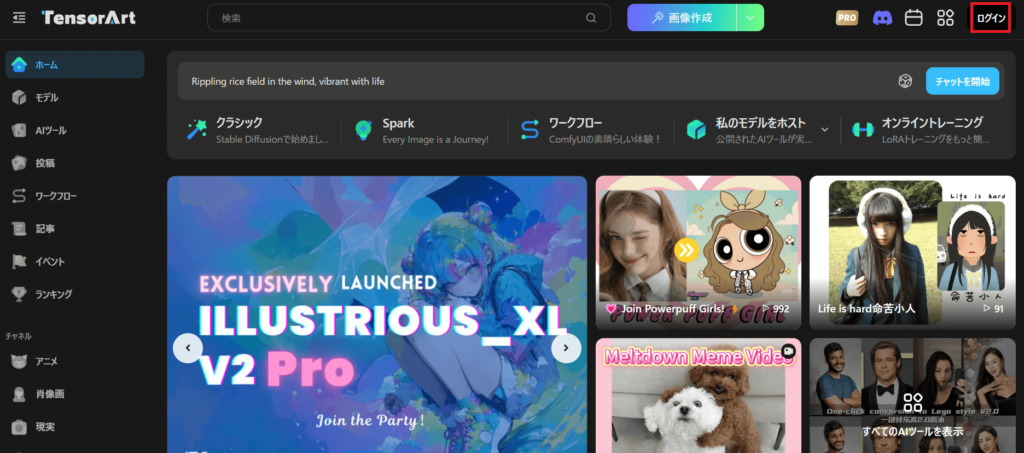Image resolution: width=1024 pixels, height=453 pixels.
Task: Click the ランキング trophy icon
Action: (x=20, y=294)
